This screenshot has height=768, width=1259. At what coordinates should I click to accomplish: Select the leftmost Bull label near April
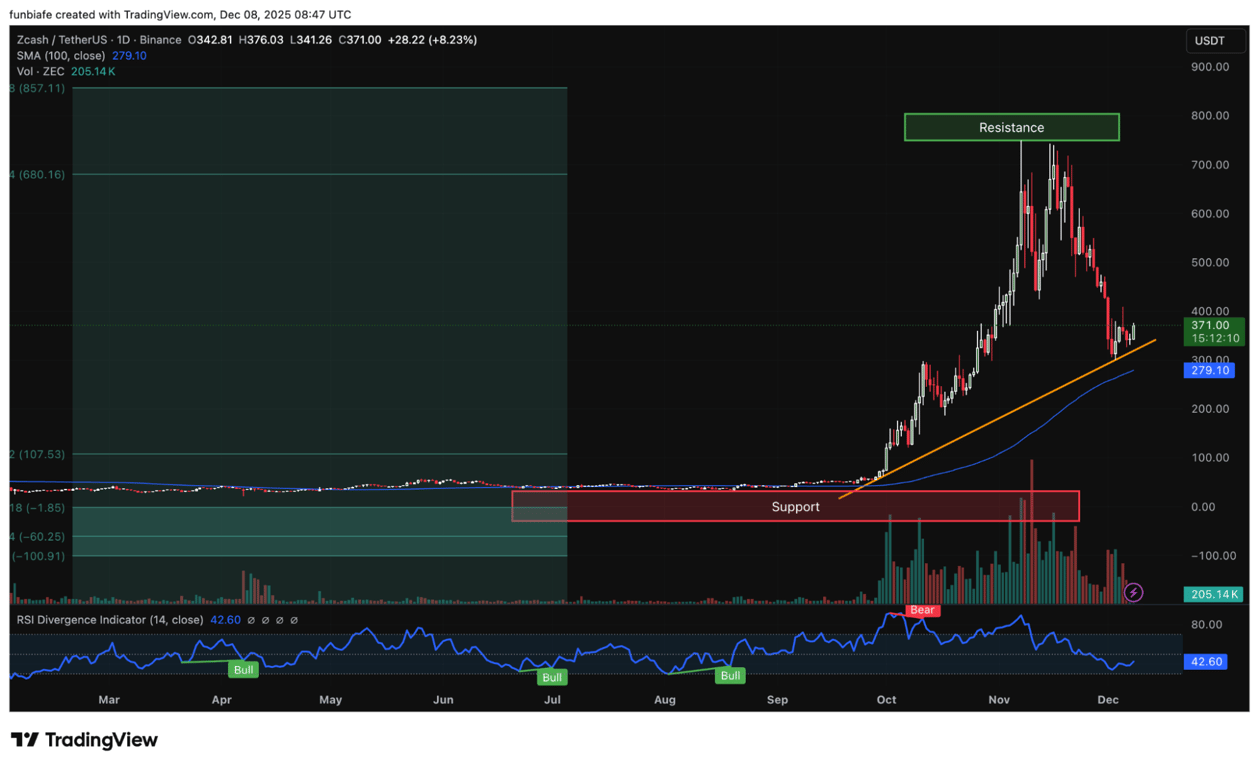243,669
